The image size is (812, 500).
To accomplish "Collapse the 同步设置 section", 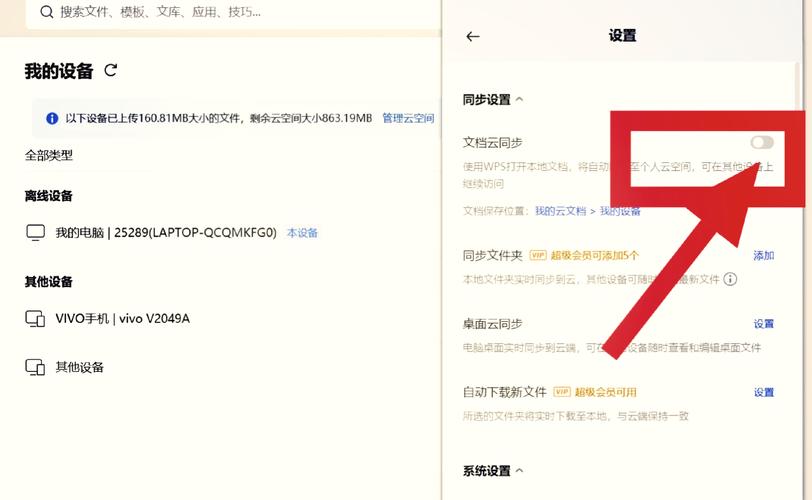I will click(x=519, y=99).
